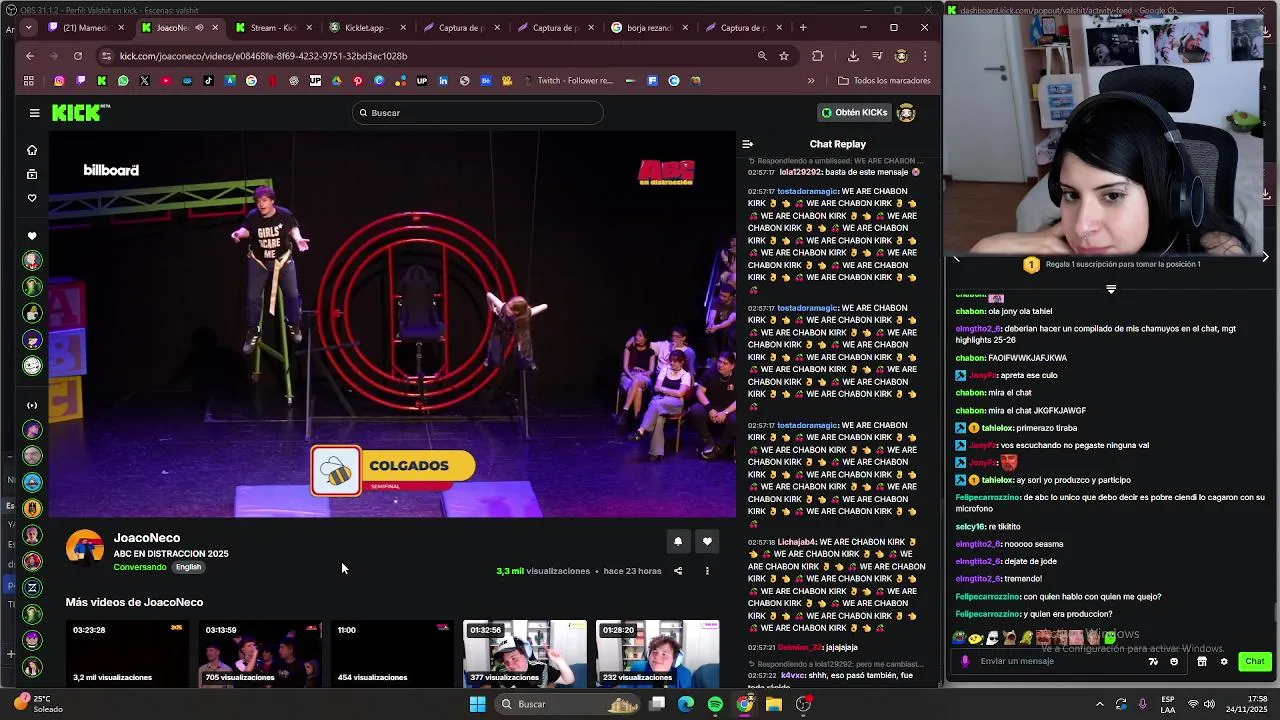Switch to the Stream - Kick tab
Image resolution: width=1280 pixels, height=720 pixels.
click(272, 28)
